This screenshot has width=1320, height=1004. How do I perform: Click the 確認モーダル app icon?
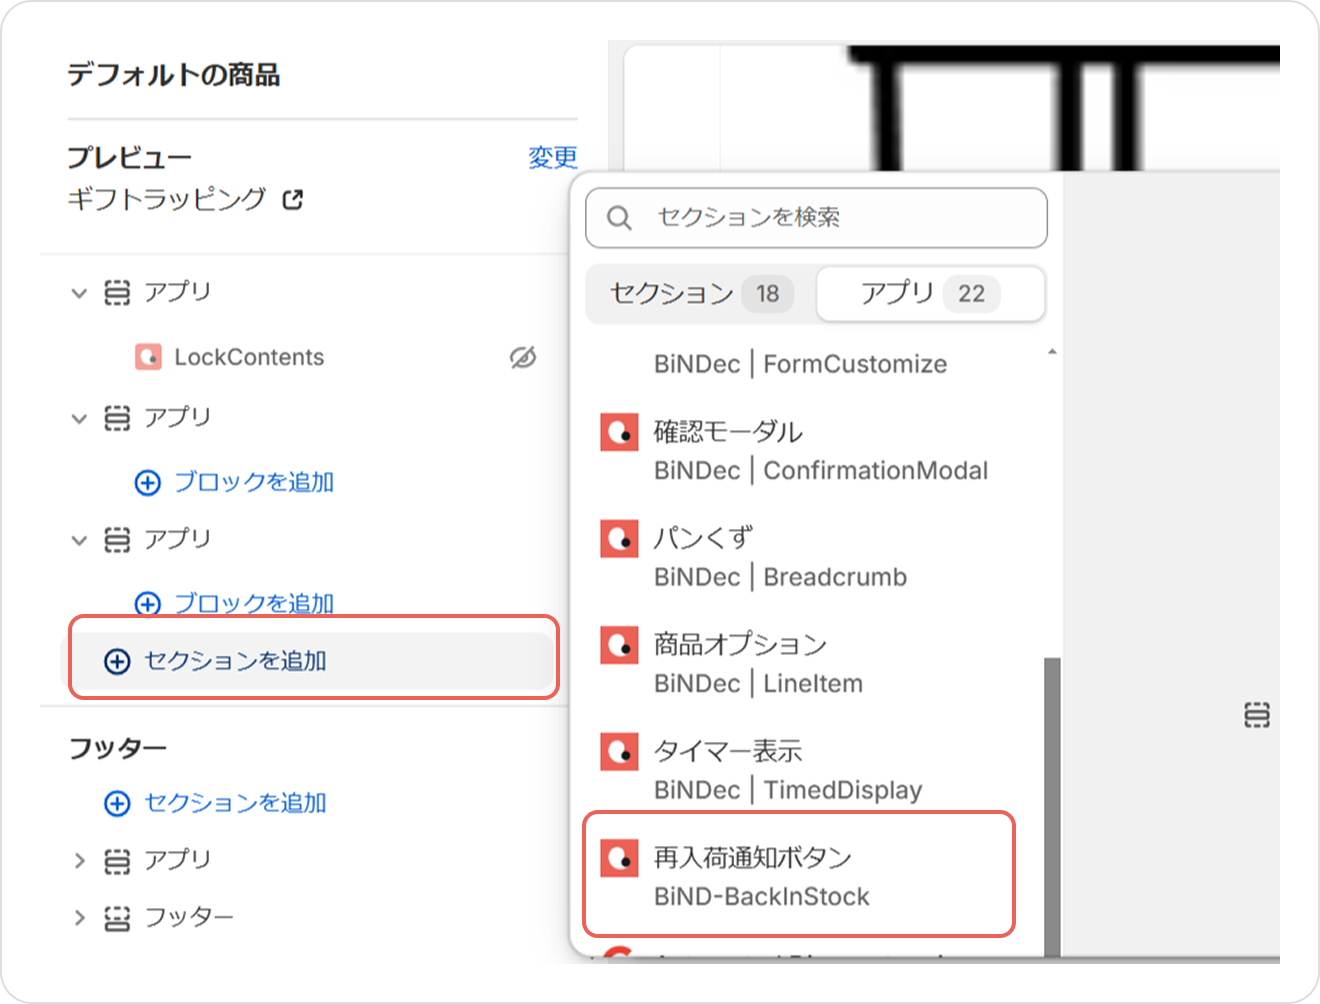click(619, 433)
